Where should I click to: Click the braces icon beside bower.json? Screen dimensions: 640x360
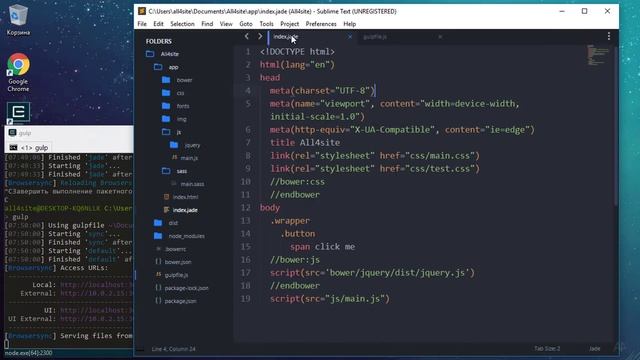[x=158, y=262]
